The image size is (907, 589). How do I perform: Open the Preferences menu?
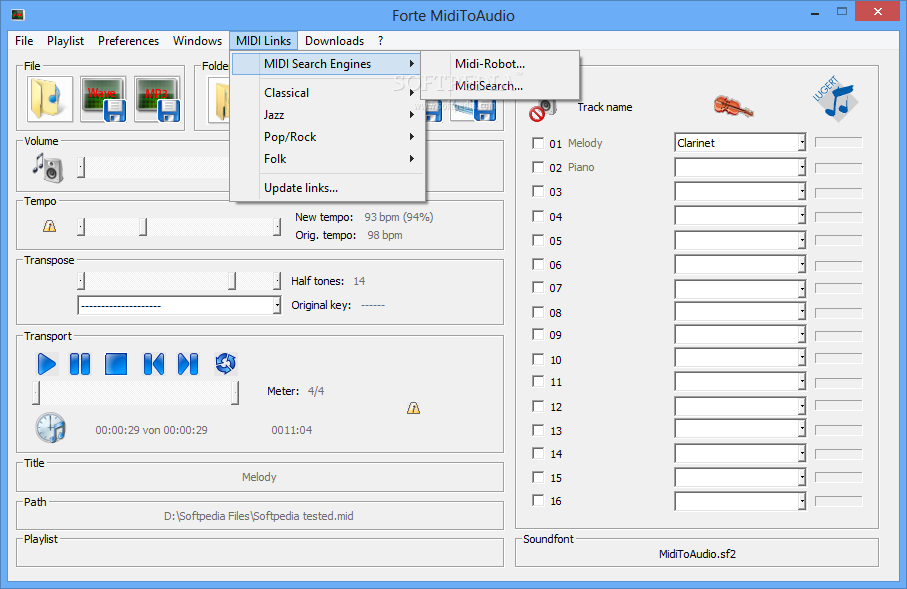coord(128,41)
